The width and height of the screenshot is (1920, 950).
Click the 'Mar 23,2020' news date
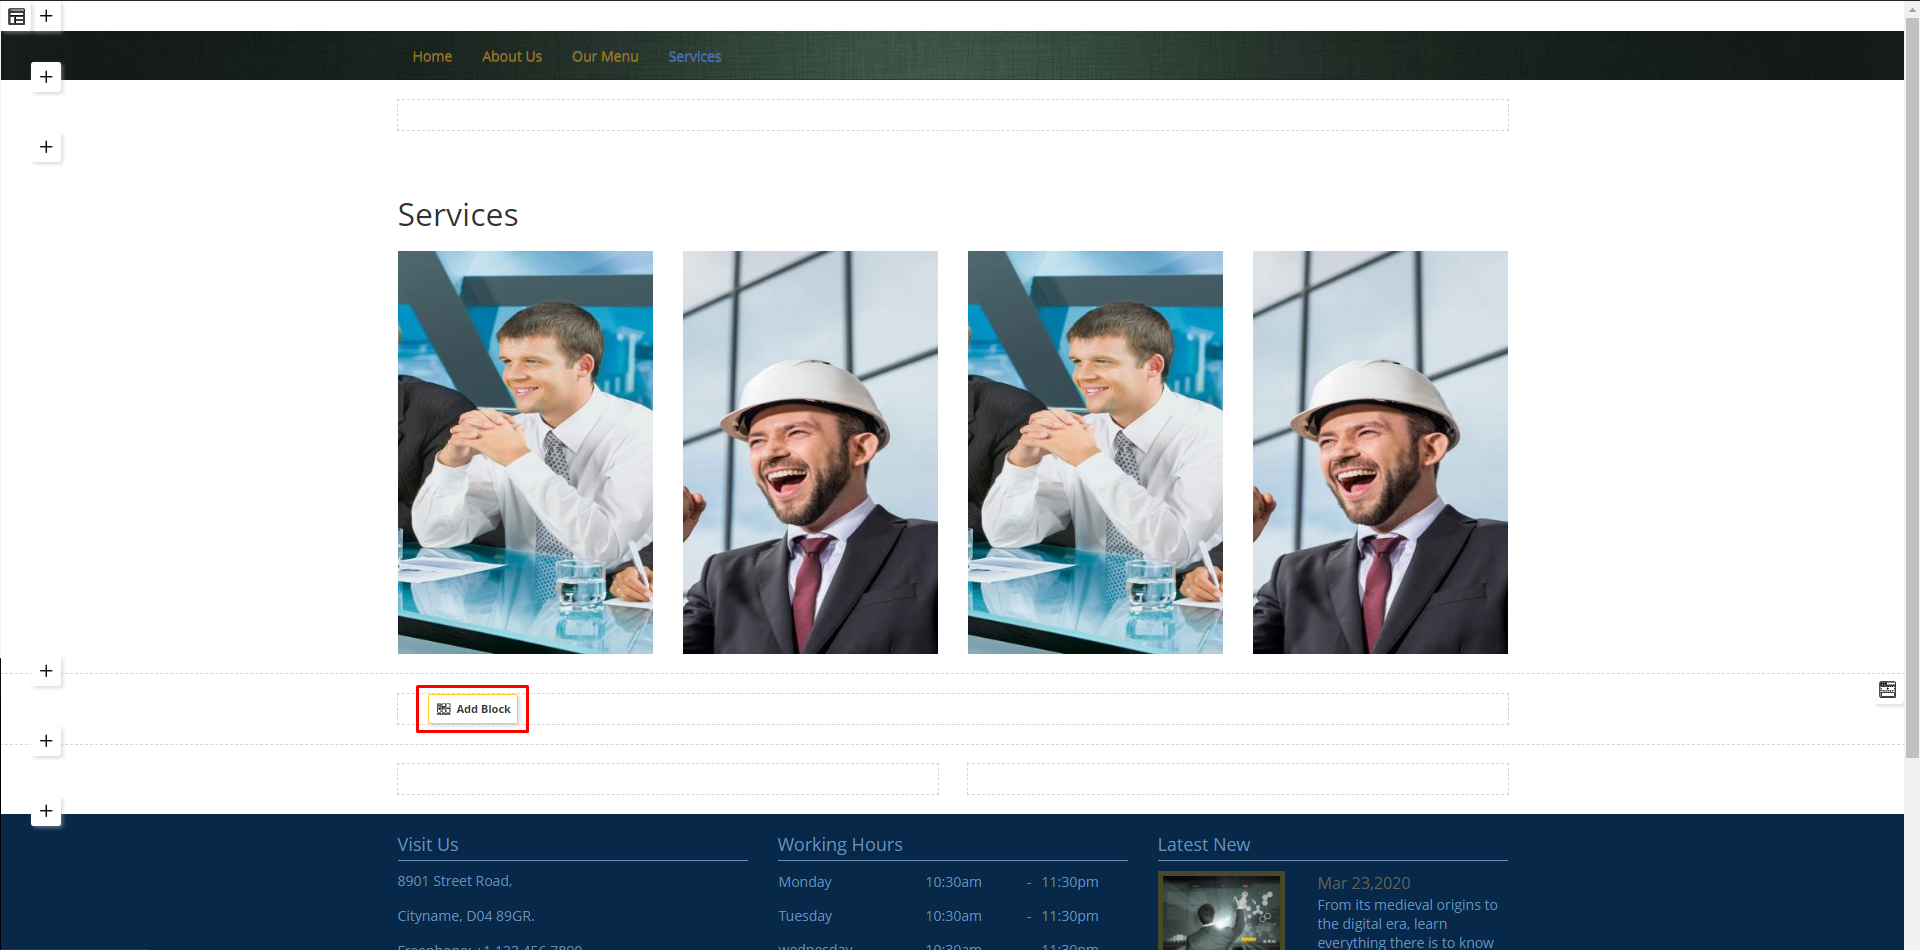(x=1364, y=883)
